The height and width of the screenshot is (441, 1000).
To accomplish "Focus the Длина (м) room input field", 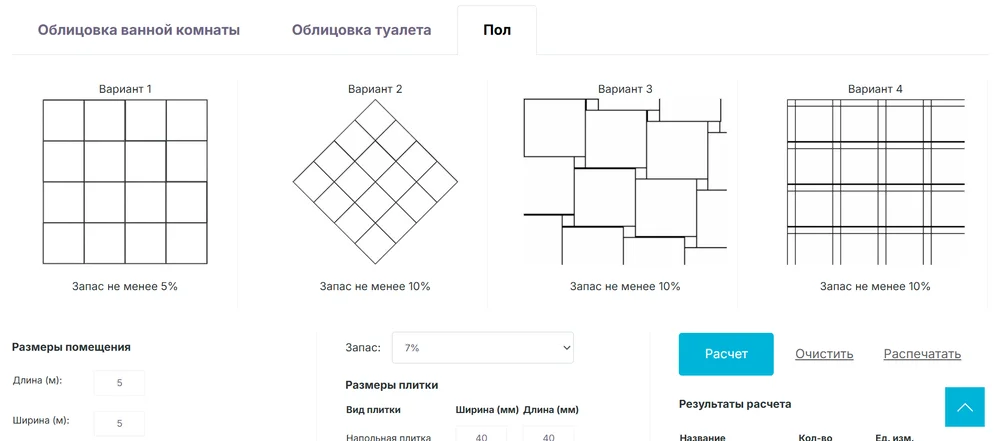I will point(119,383).
